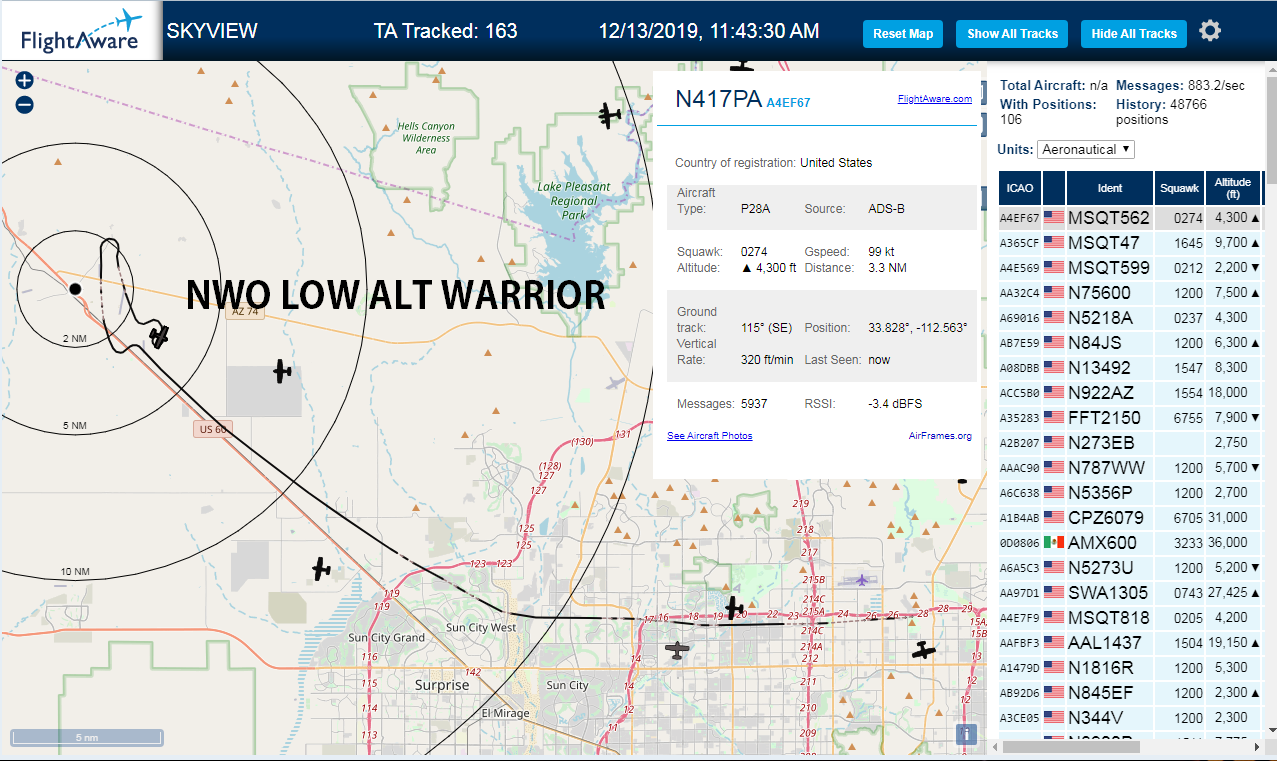Select the MSQT47 row

1130,242
